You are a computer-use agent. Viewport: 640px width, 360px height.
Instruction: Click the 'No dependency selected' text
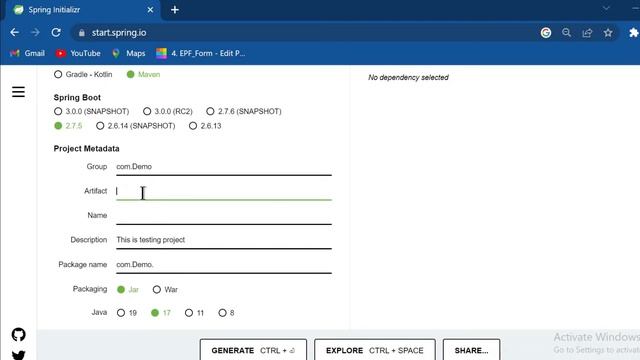pos(408,78)
